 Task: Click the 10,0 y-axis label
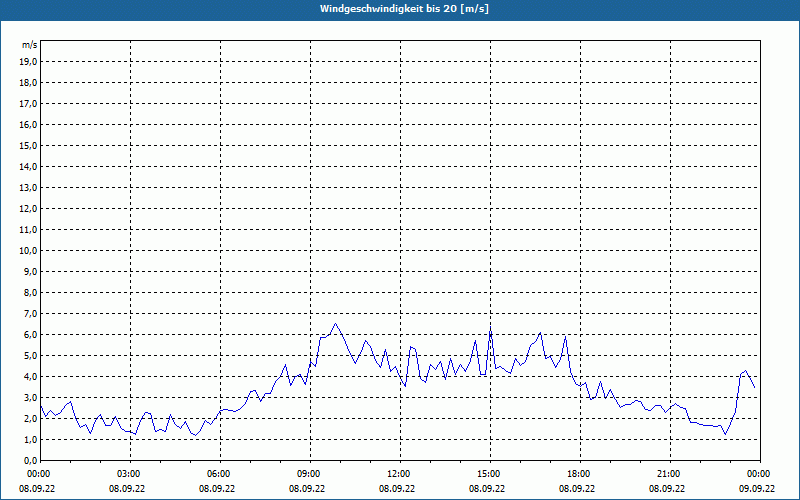point(28,251)
